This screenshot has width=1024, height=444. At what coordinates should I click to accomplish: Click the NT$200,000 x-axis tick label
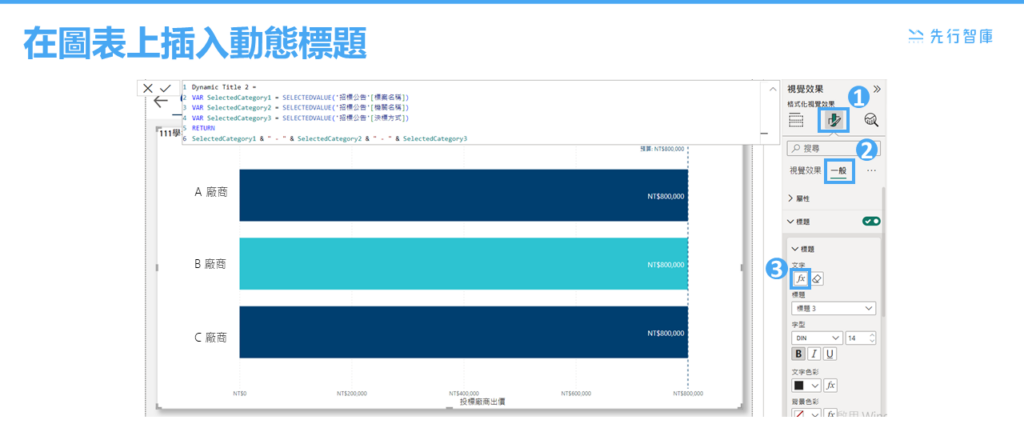[x=352, y=394]
